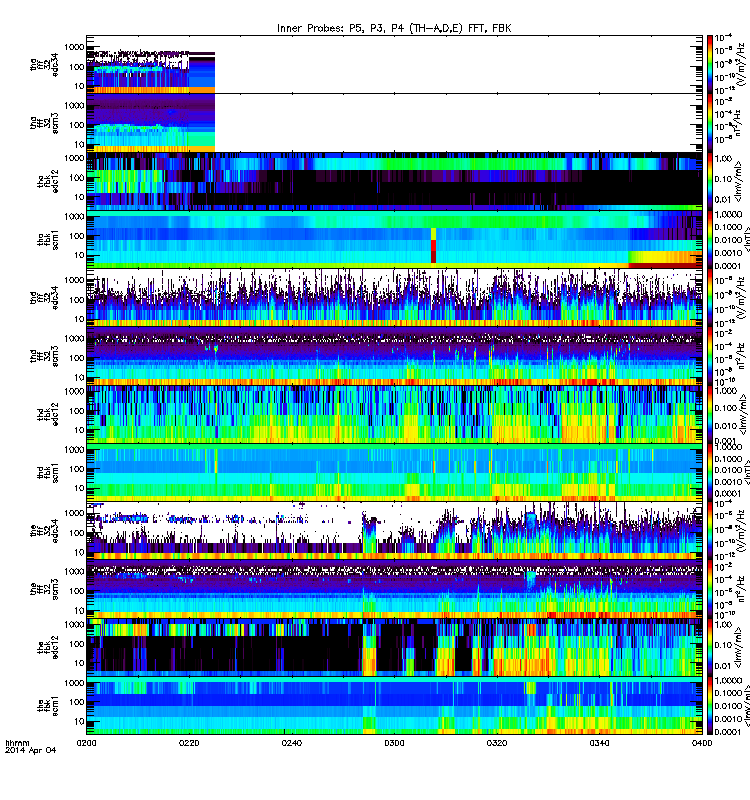Click the color bar of tha fff edc34 panel

tap(710, 64)
